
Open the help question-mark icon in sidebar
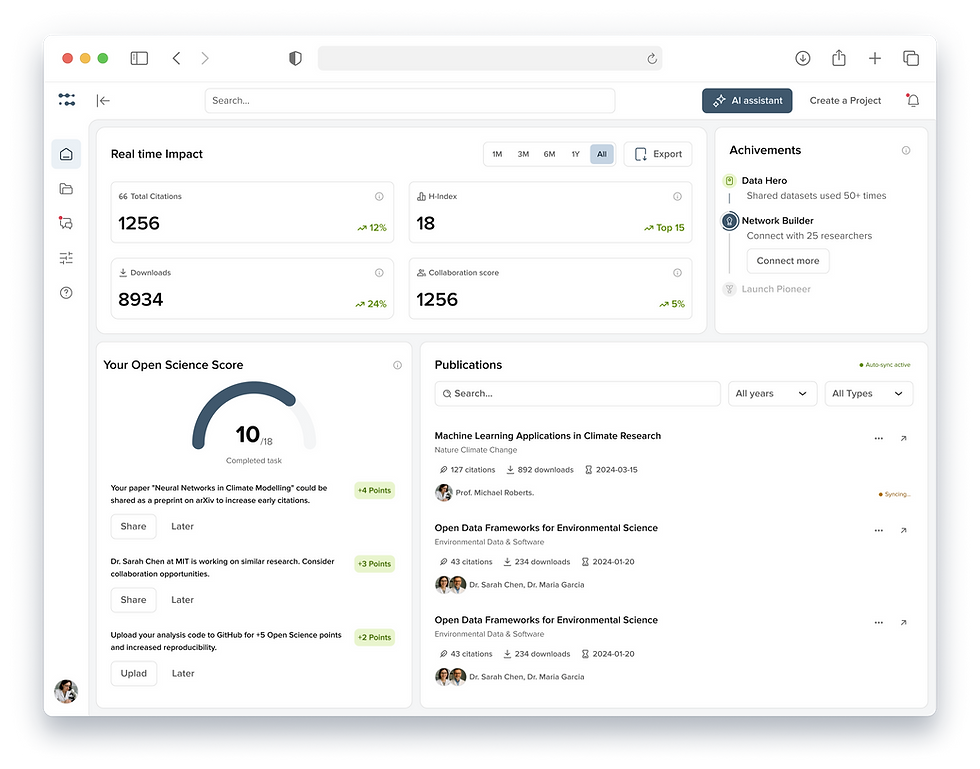(66, 292)
